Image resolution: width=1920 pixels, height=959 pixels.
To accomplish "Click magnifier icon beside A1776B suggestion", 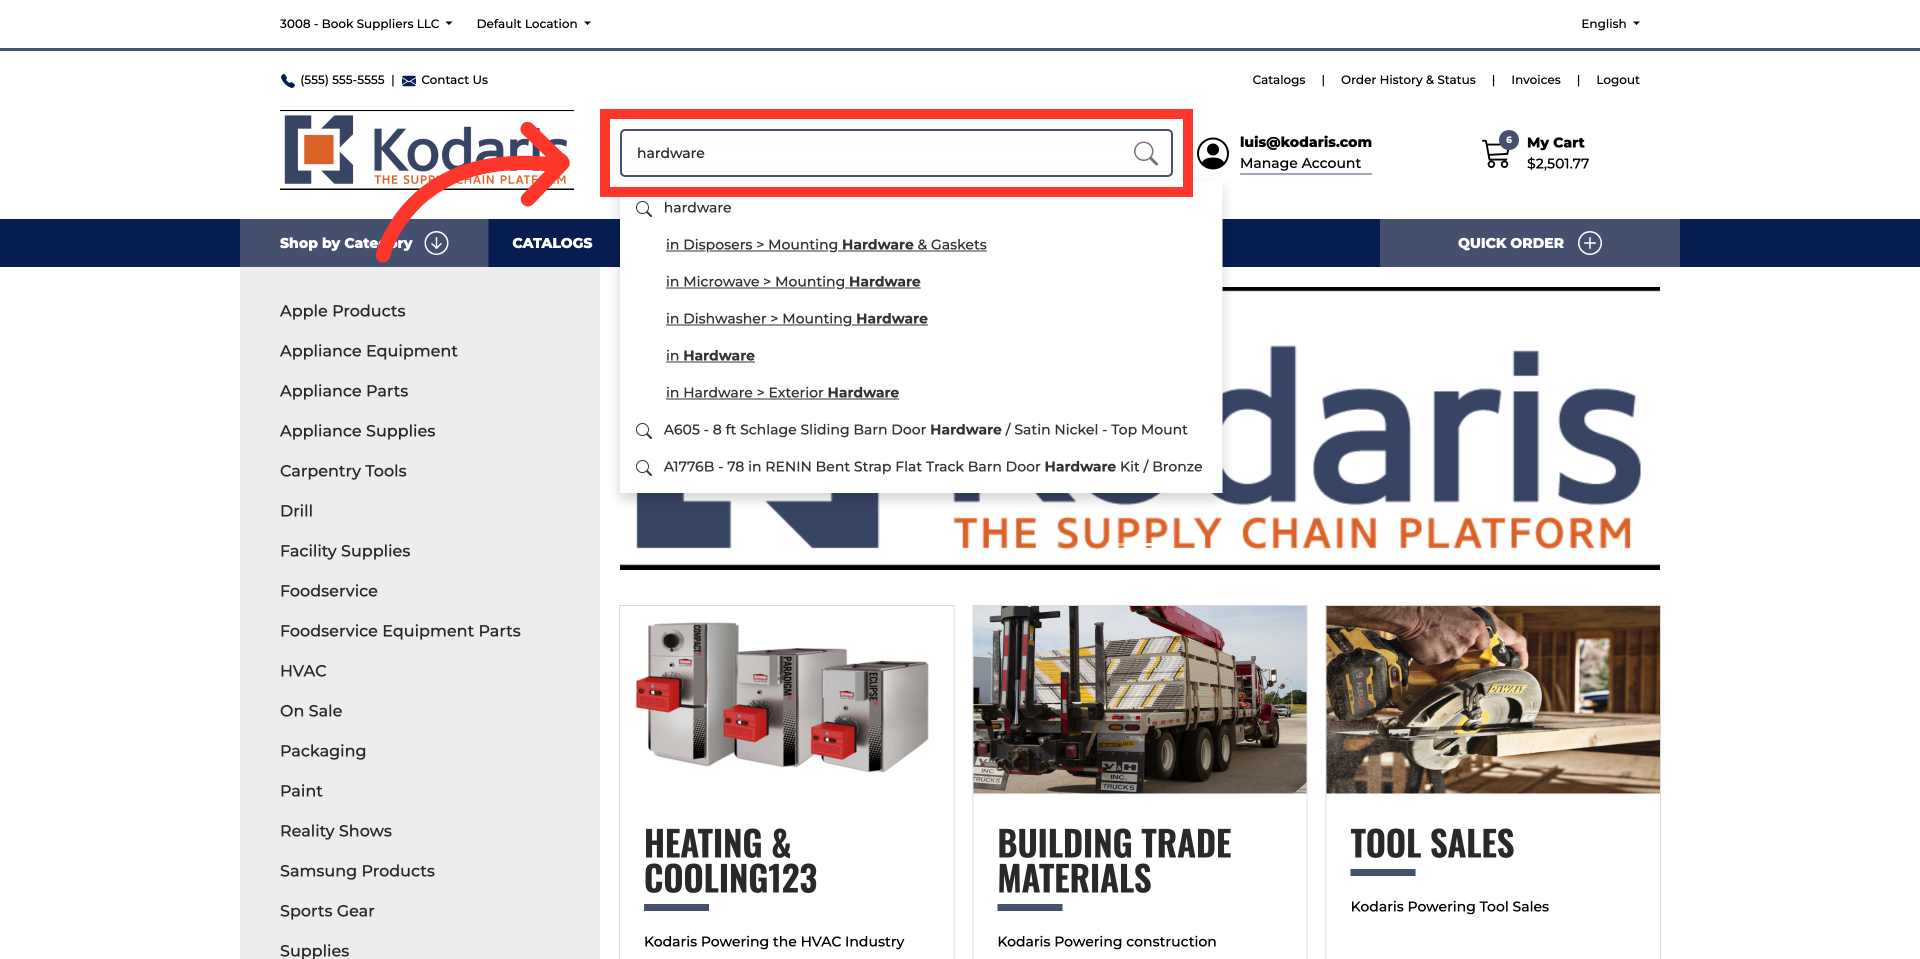I will click(644, 468).
